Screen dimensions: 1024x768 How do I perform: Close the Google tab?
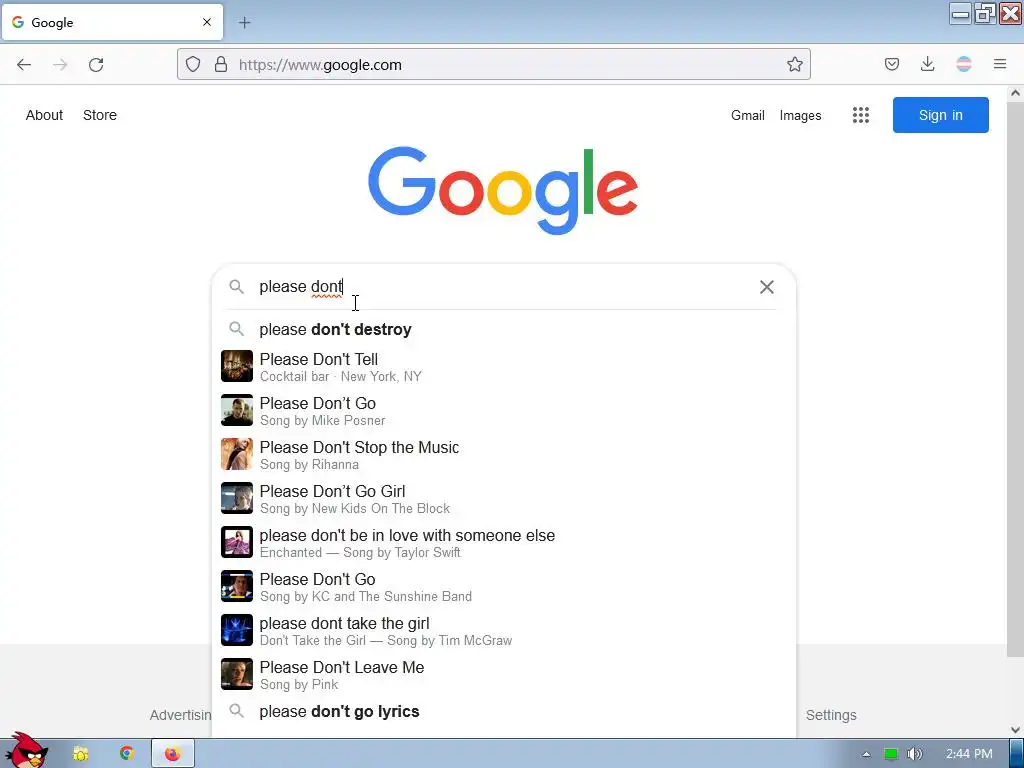[207, 22]
